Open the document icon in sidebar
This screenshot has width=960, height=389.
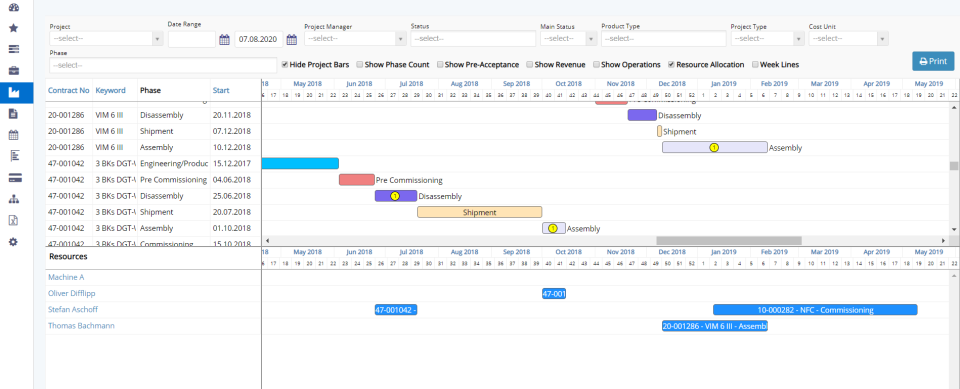click(x=13, y=114)
